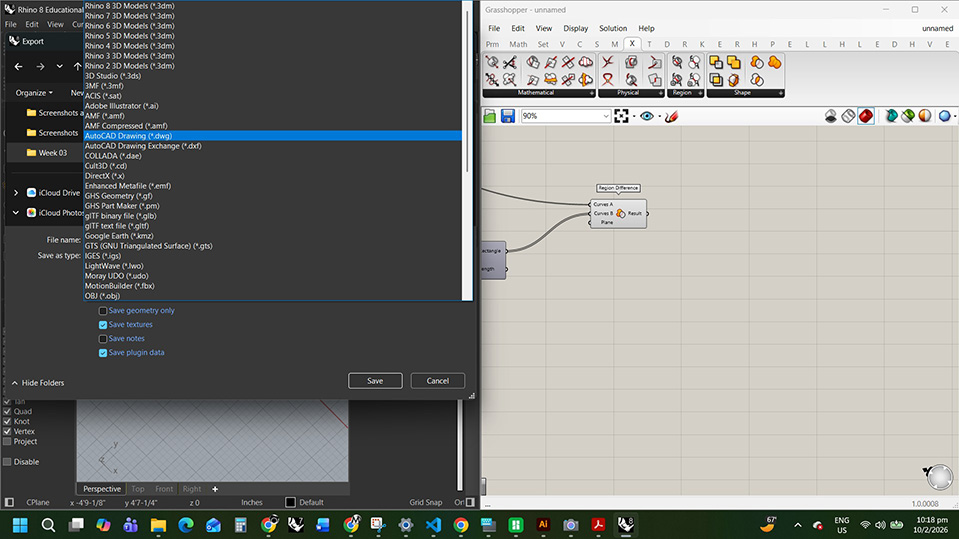Enable Save geometry only checkbox
This screenshot has height=539, width=959.
point(103,311)
